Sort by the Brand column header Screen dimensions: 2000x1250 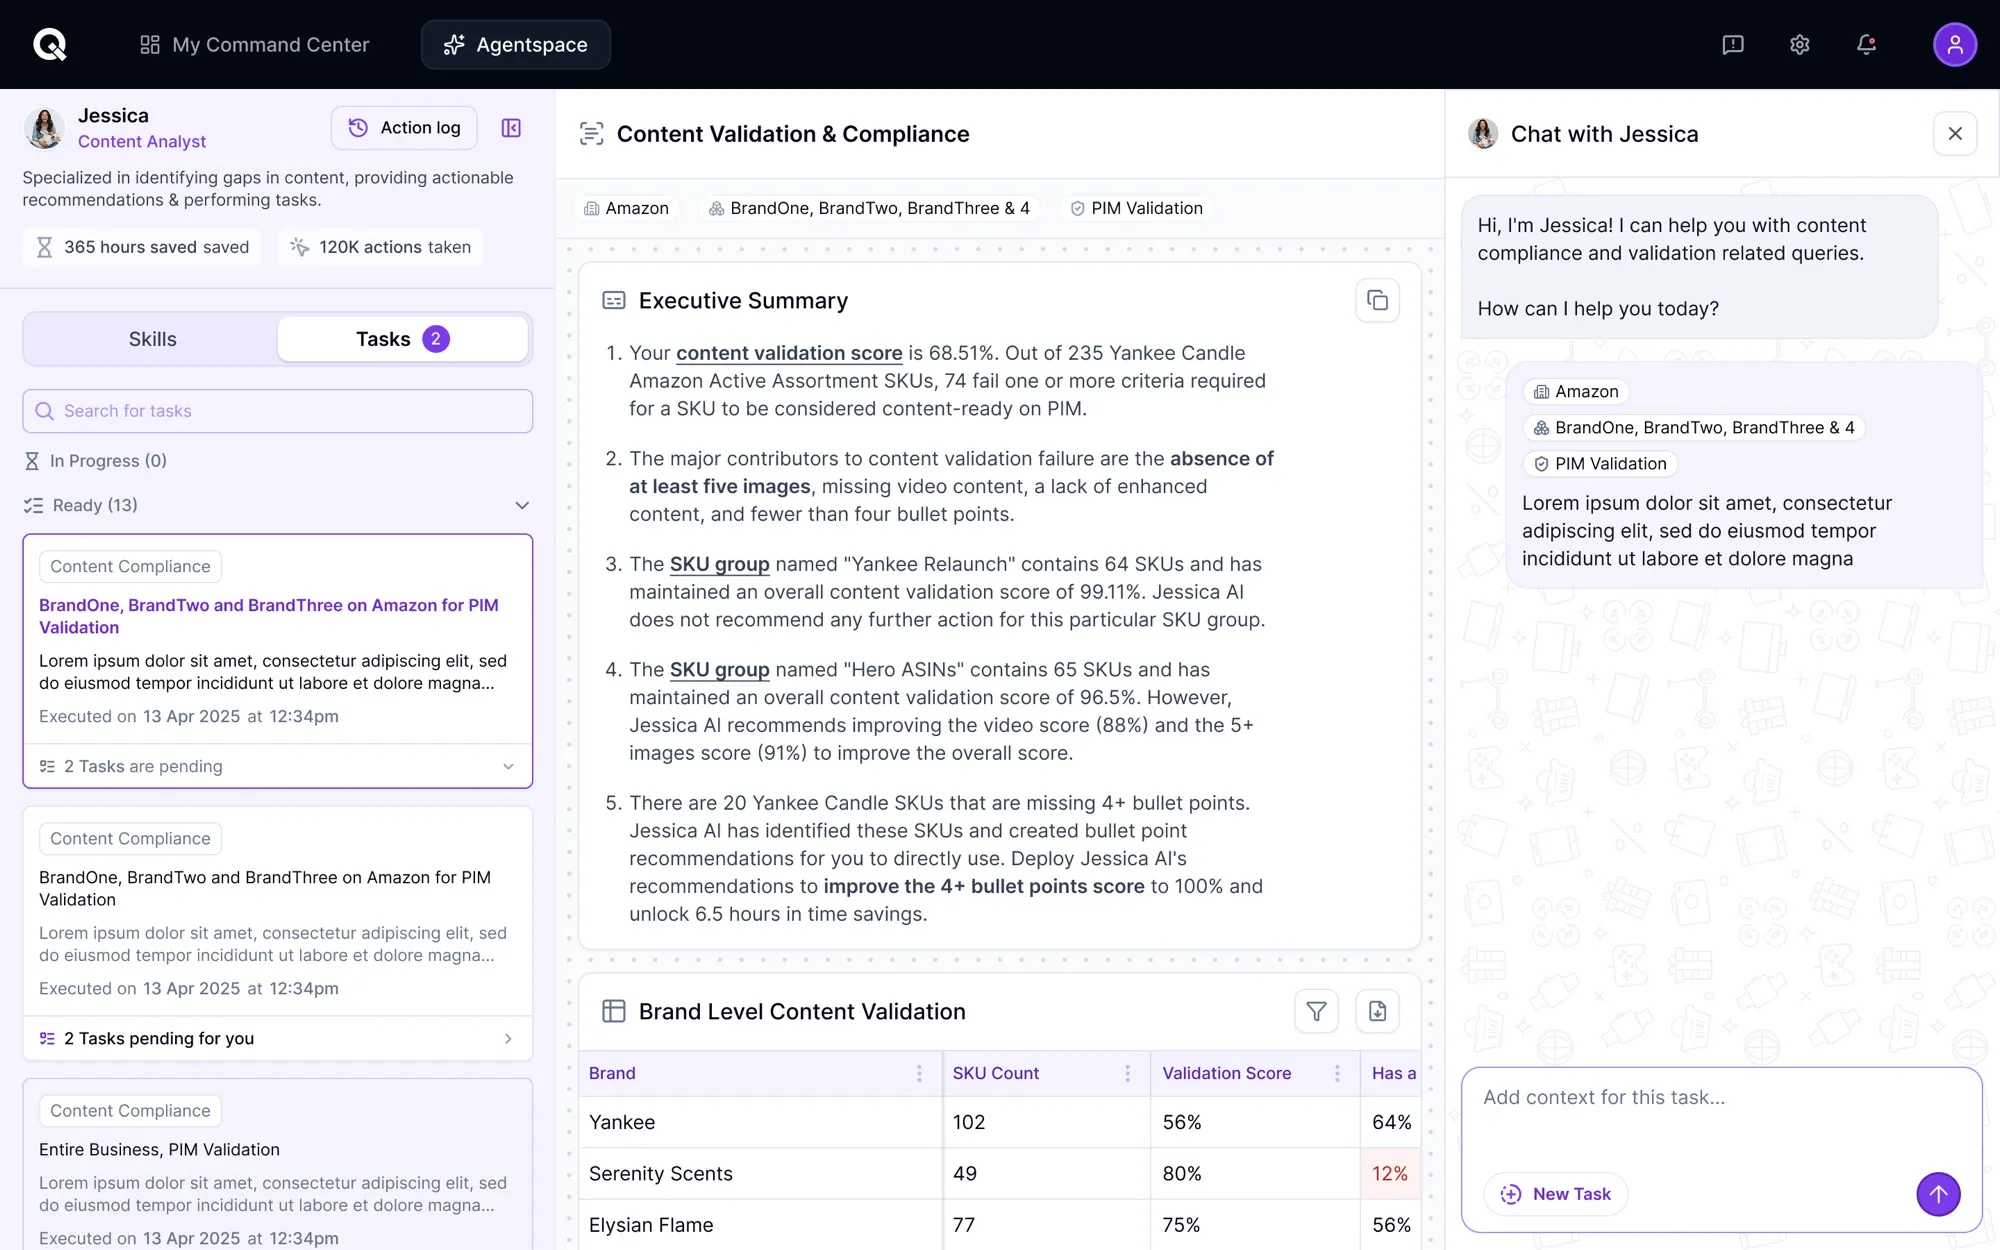tap(612, 1073)
